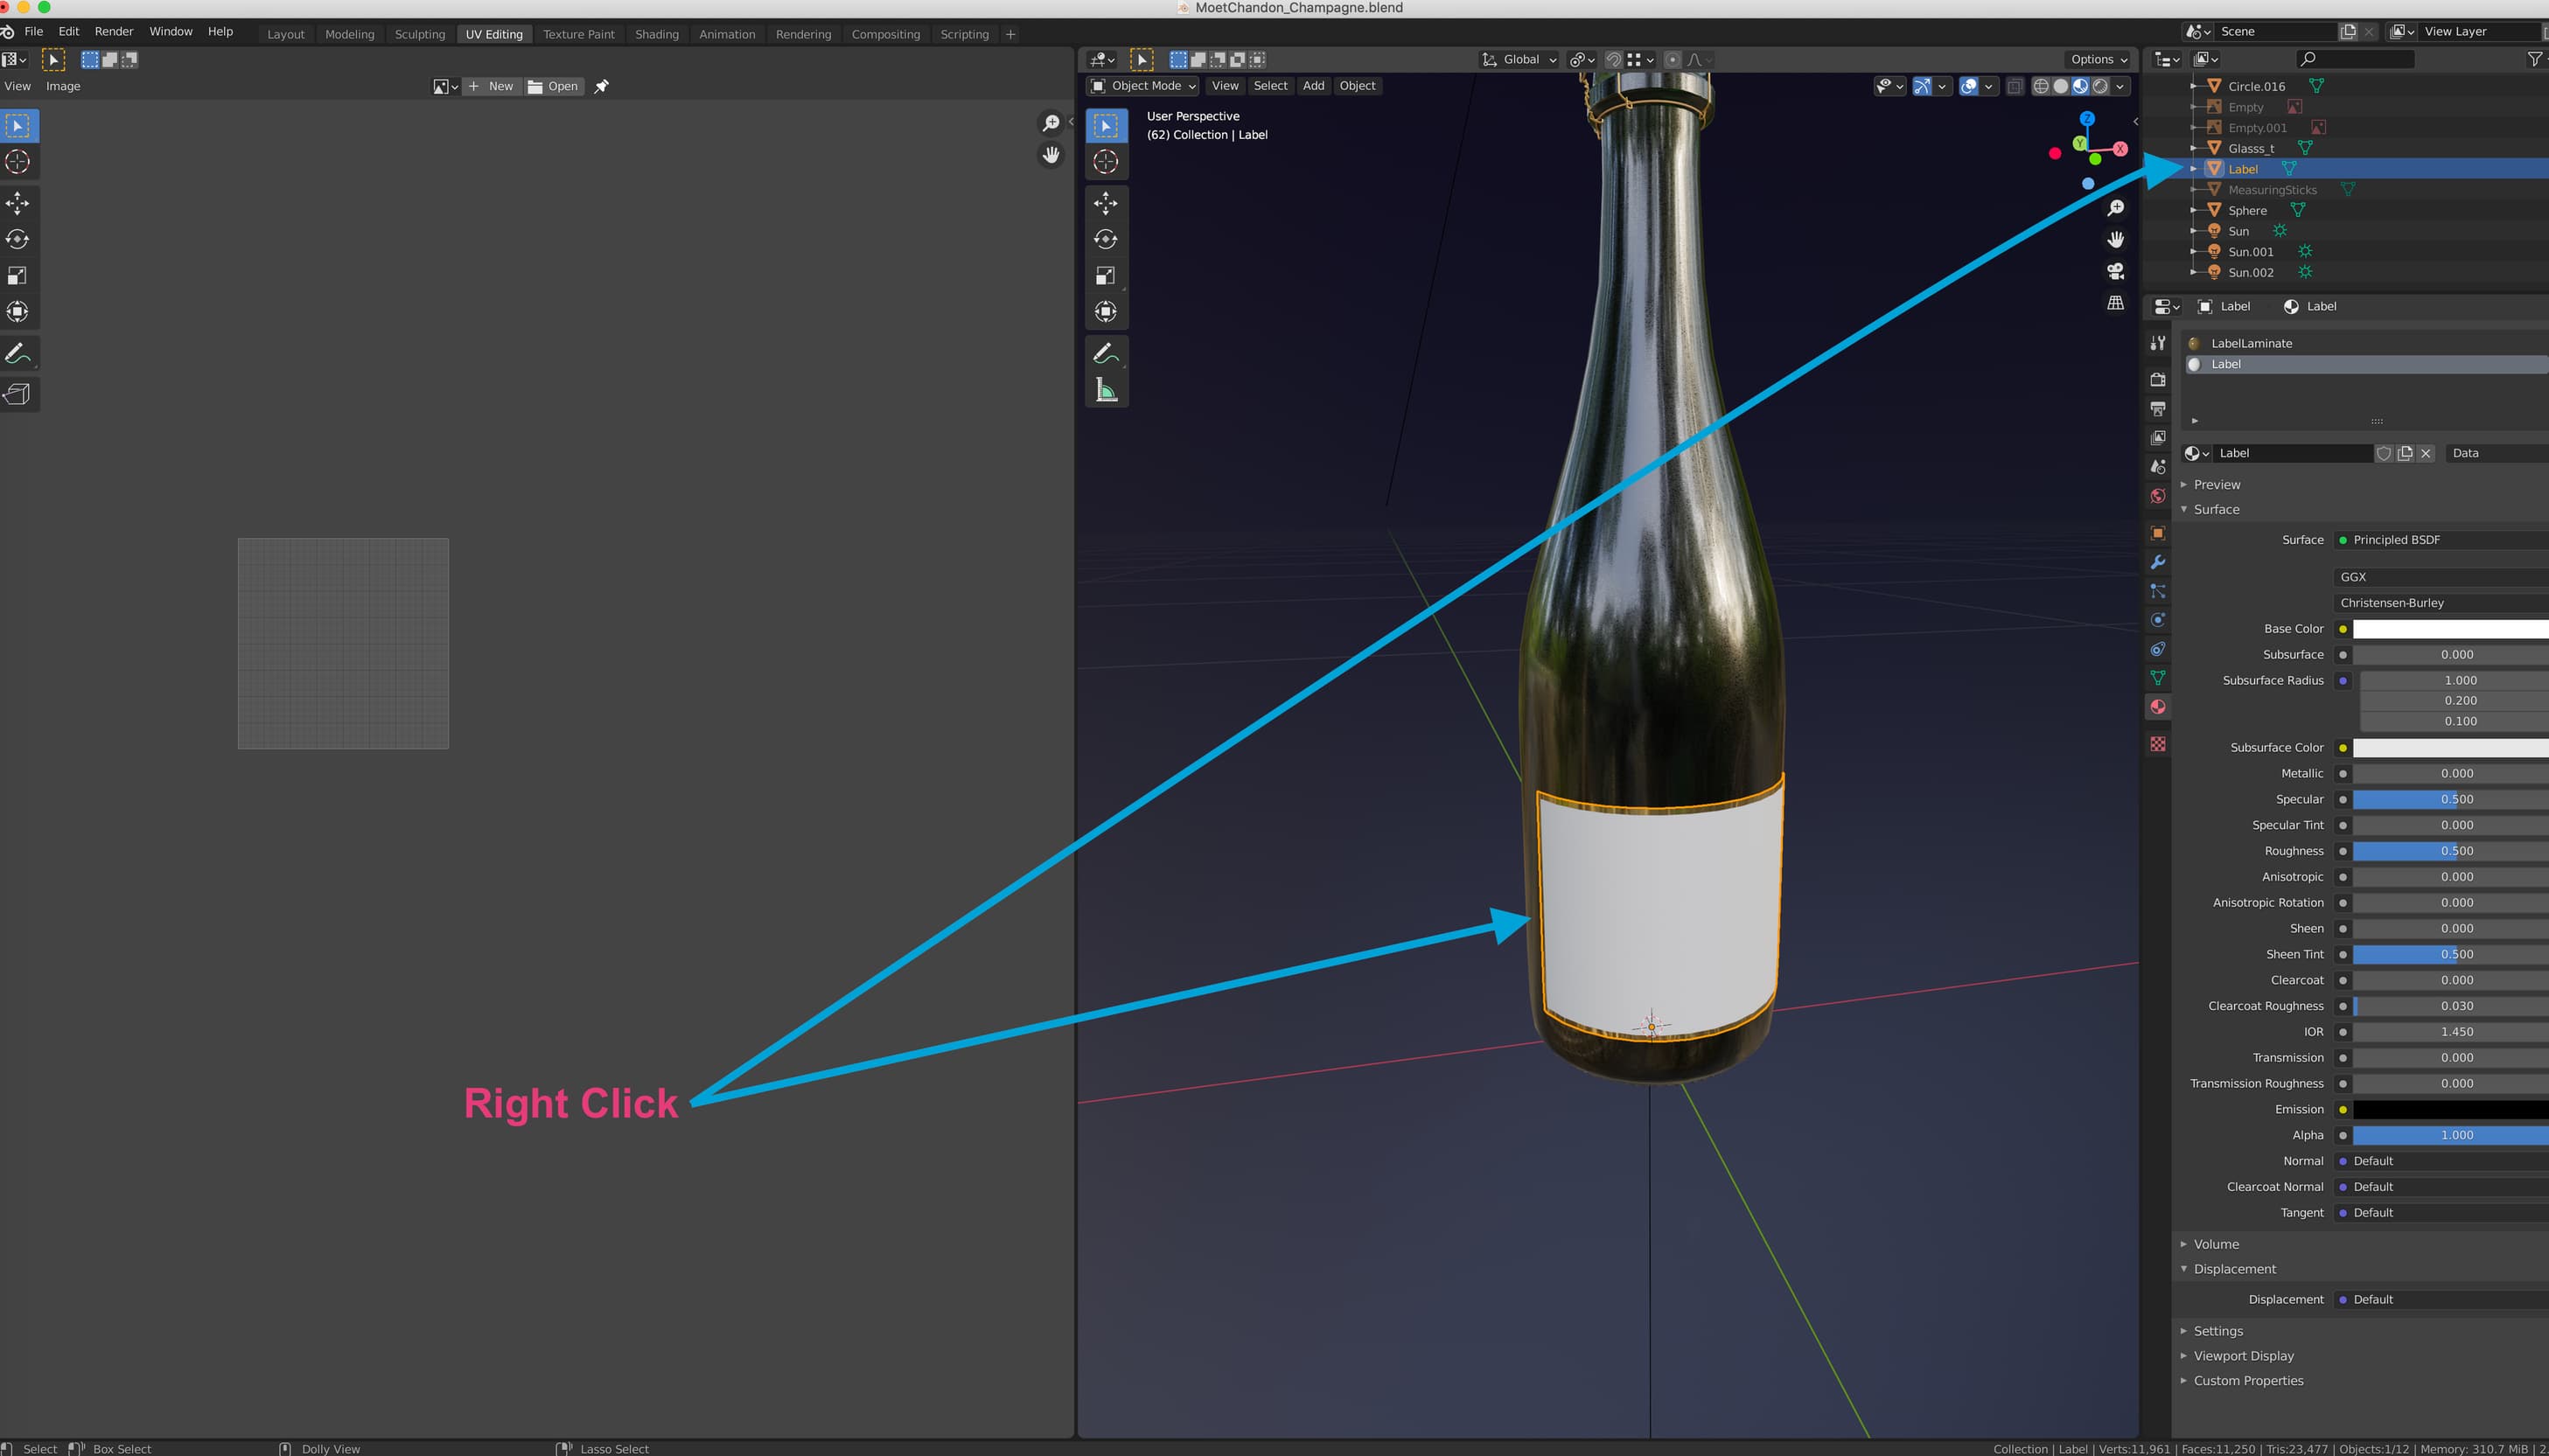Screen dimensions: 2549x1456
Task: Open the Global transform orientation dropdown
Action: tap(1519, 60)
